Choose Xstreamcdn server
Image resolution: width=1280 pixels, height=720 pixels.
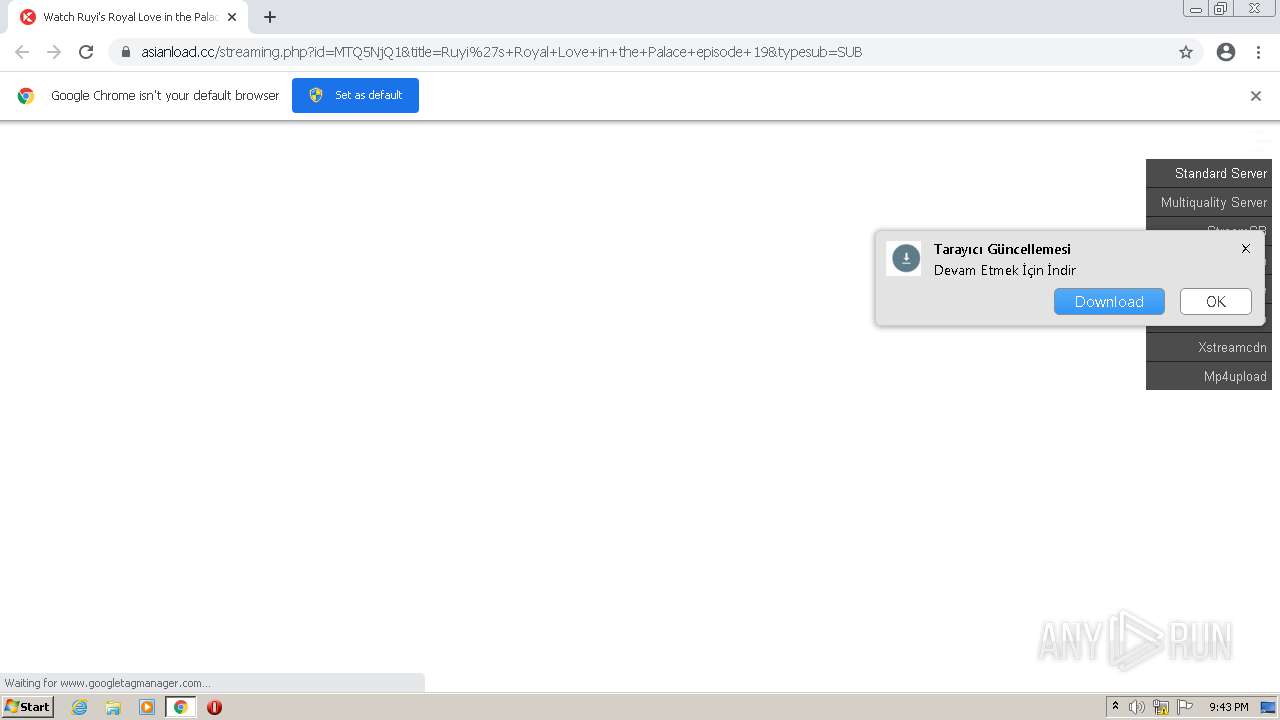[x=1209, y=347]
